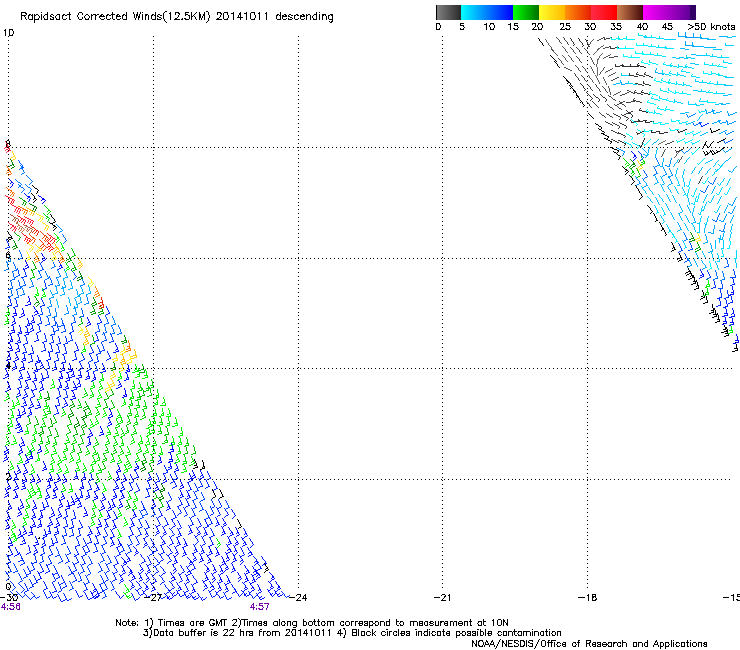Click the orange 25-30 knots legend segment

(x=578, y=12)
